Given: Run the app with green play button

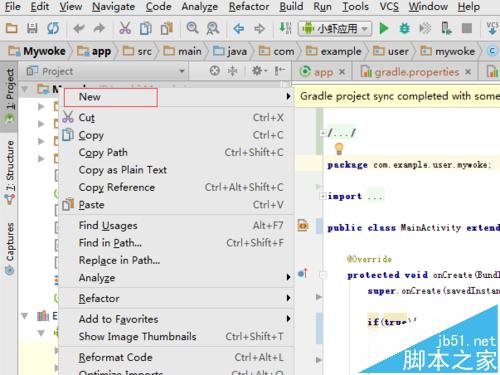Looking at the screenshot, I should pos(384,28).
